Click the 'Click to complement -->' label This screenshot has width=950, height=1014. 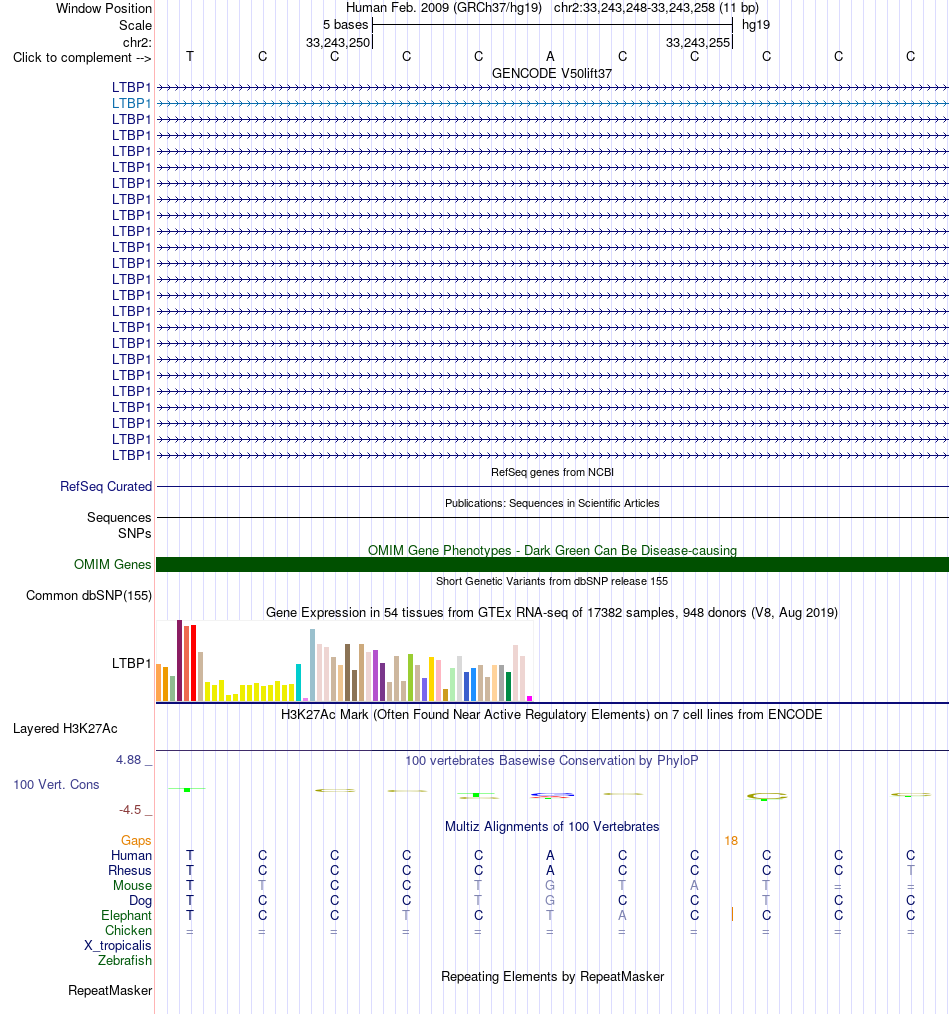[82, 58]
